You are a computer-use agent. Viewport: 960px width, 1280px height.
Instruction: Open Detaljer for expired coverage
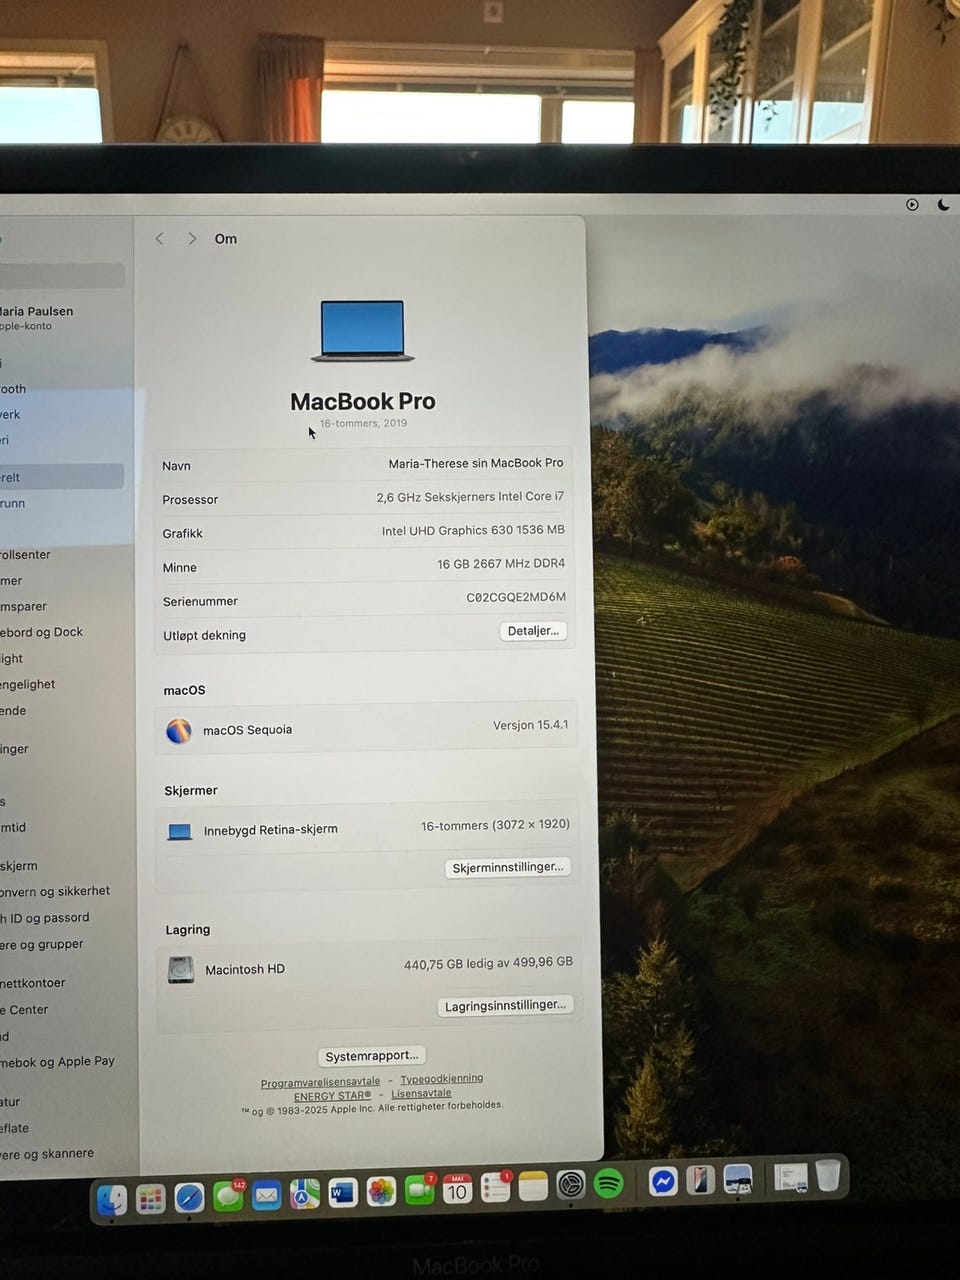(533, 631)
